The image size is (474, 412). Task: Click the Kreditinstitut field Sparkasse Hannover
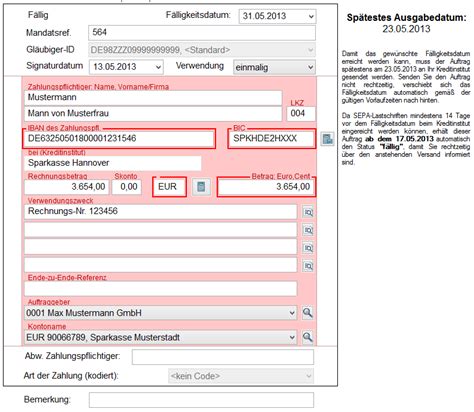click(x=113, y=163)
